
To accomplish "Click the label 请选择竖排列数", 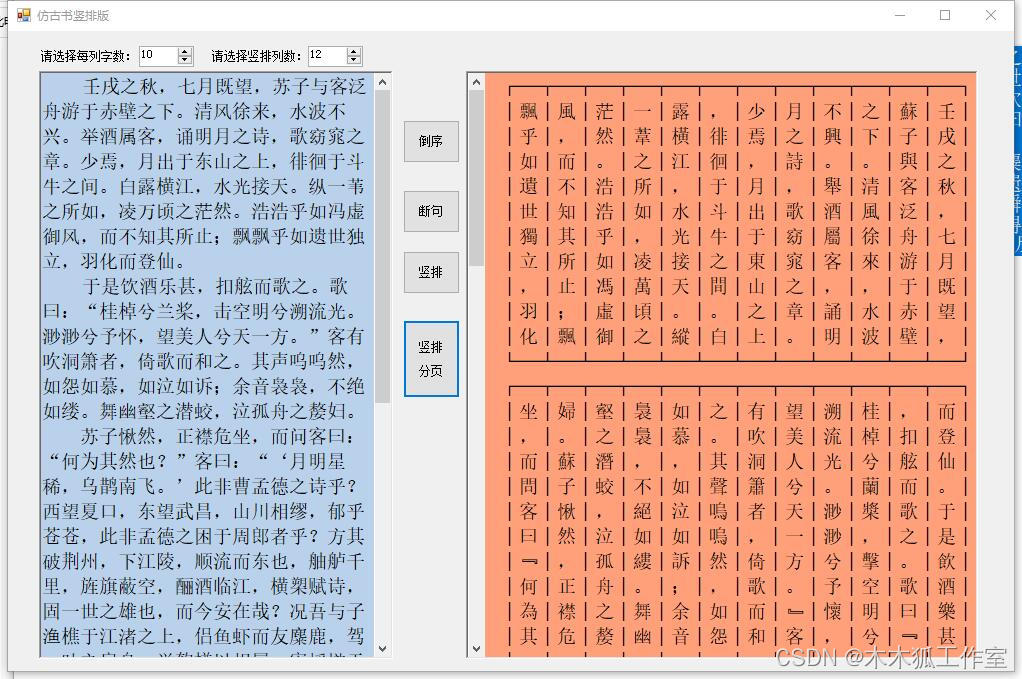I will coord(256,56).
